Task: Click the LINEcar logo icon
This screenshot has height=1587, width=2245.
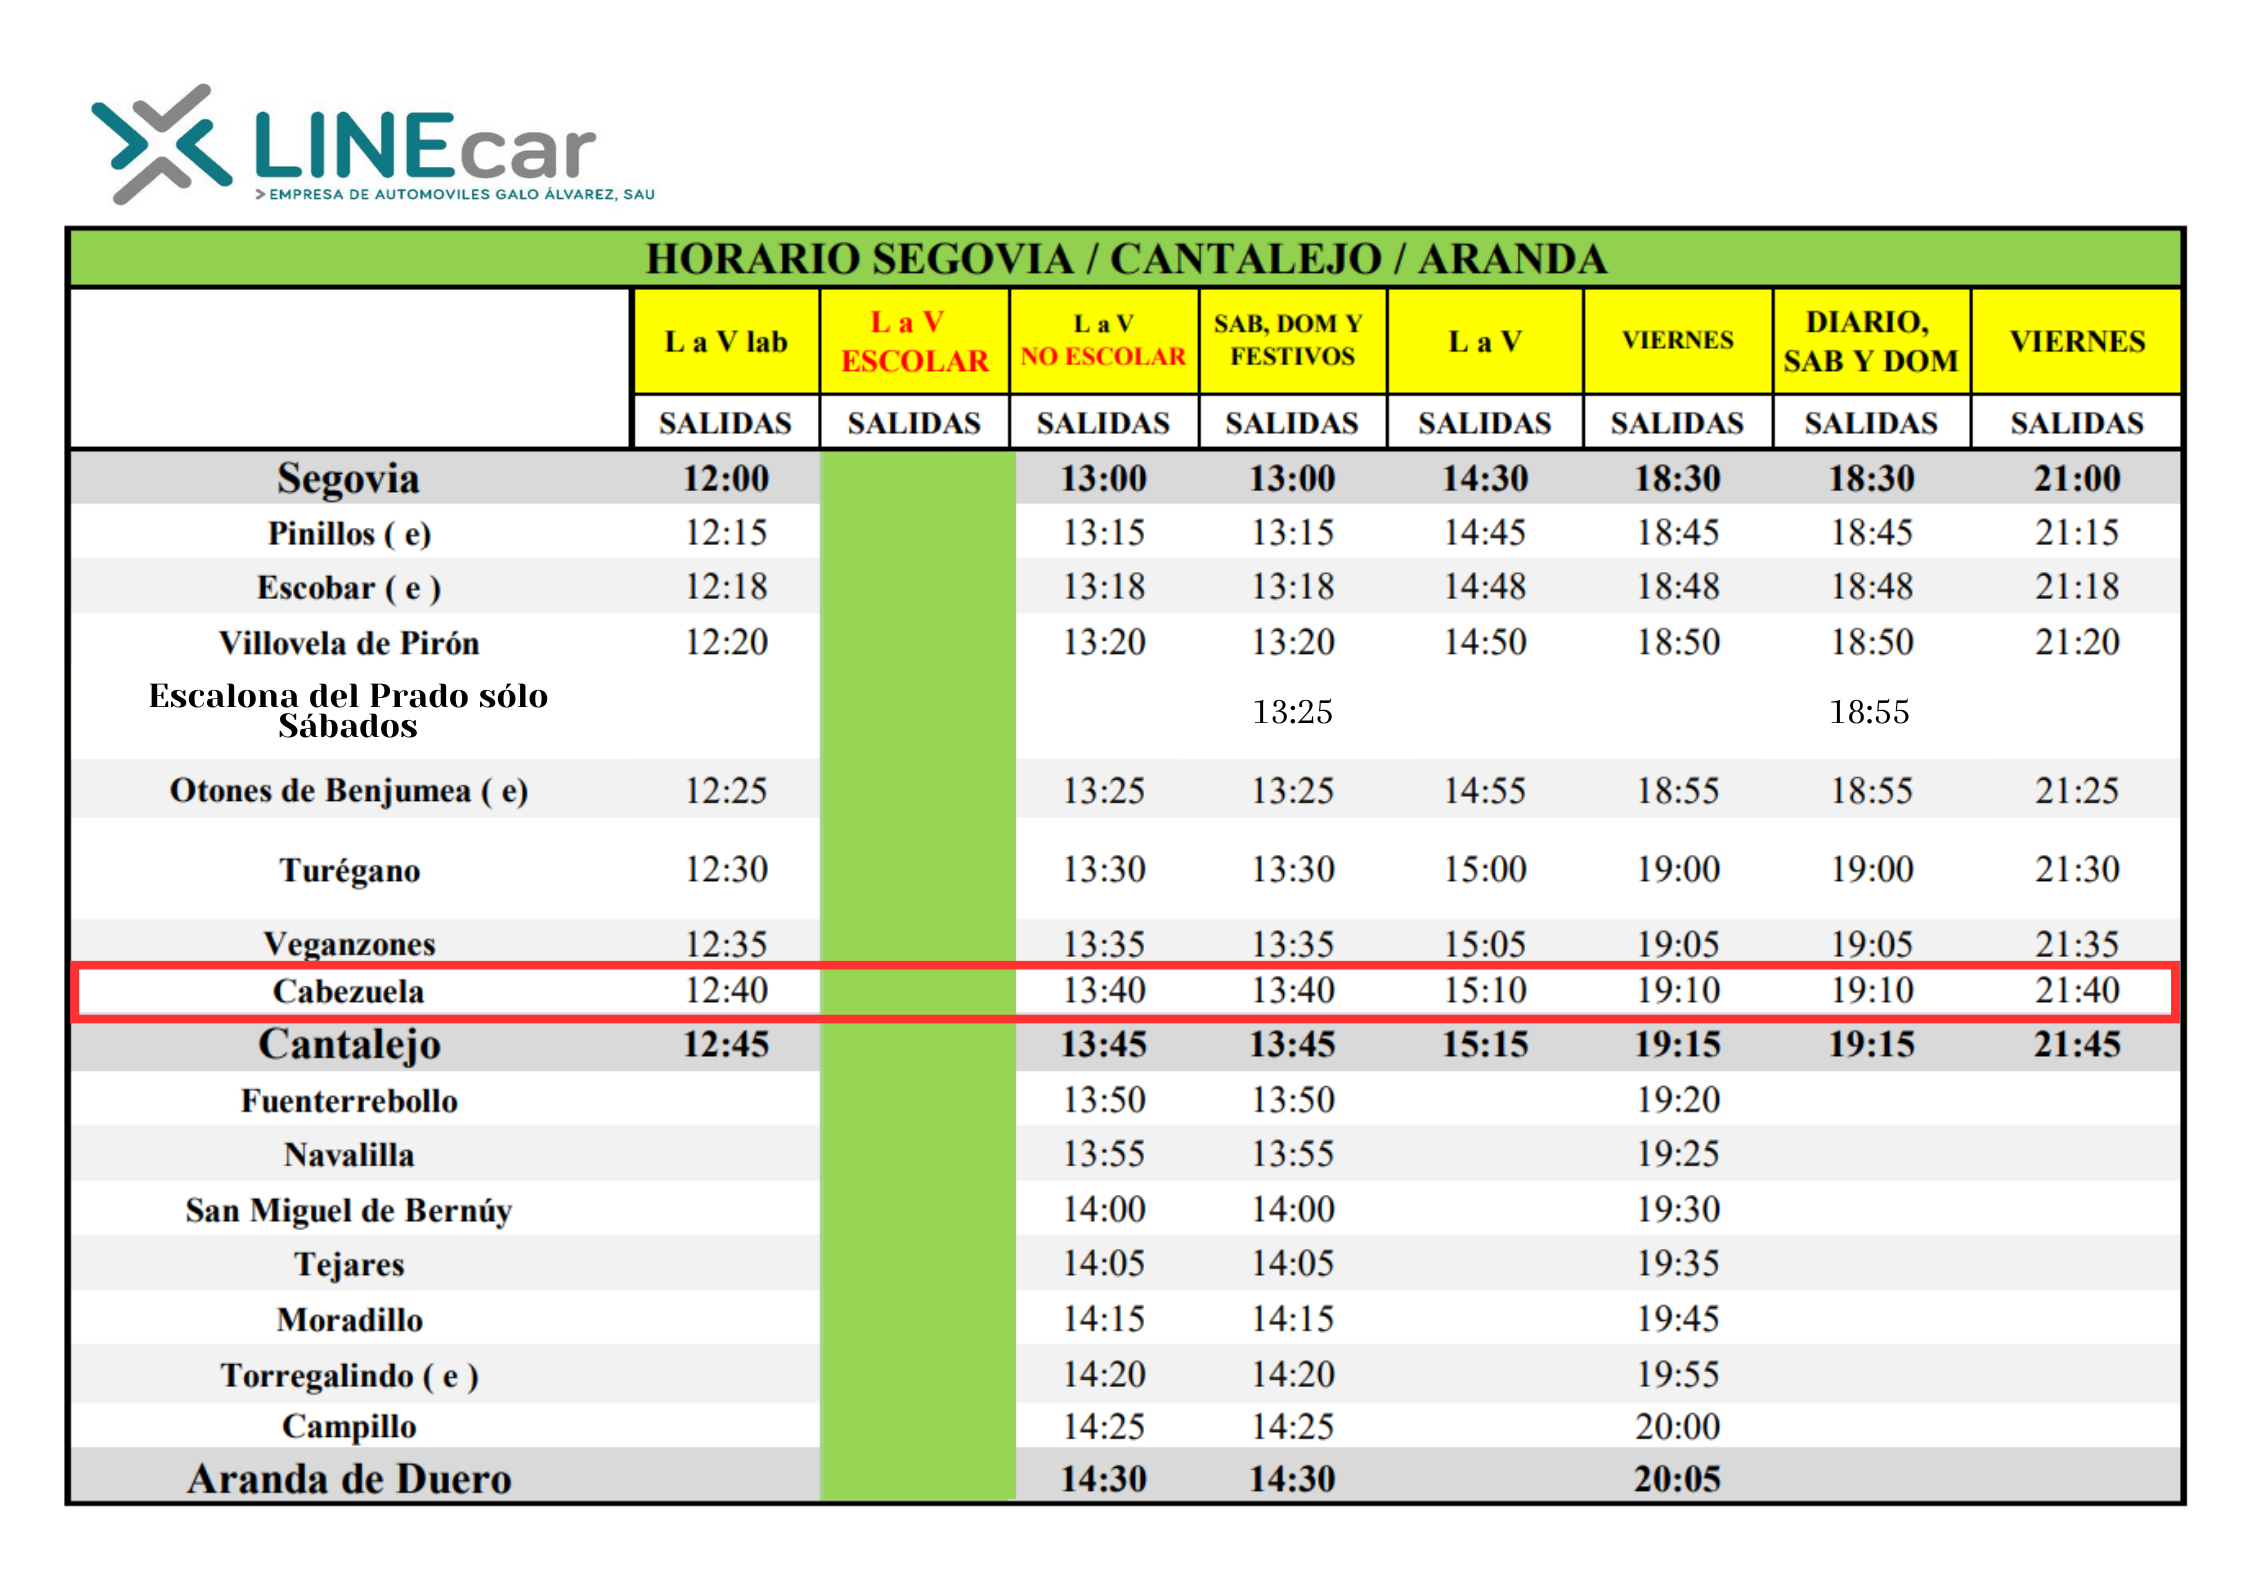Action: (x=160, y=143)
